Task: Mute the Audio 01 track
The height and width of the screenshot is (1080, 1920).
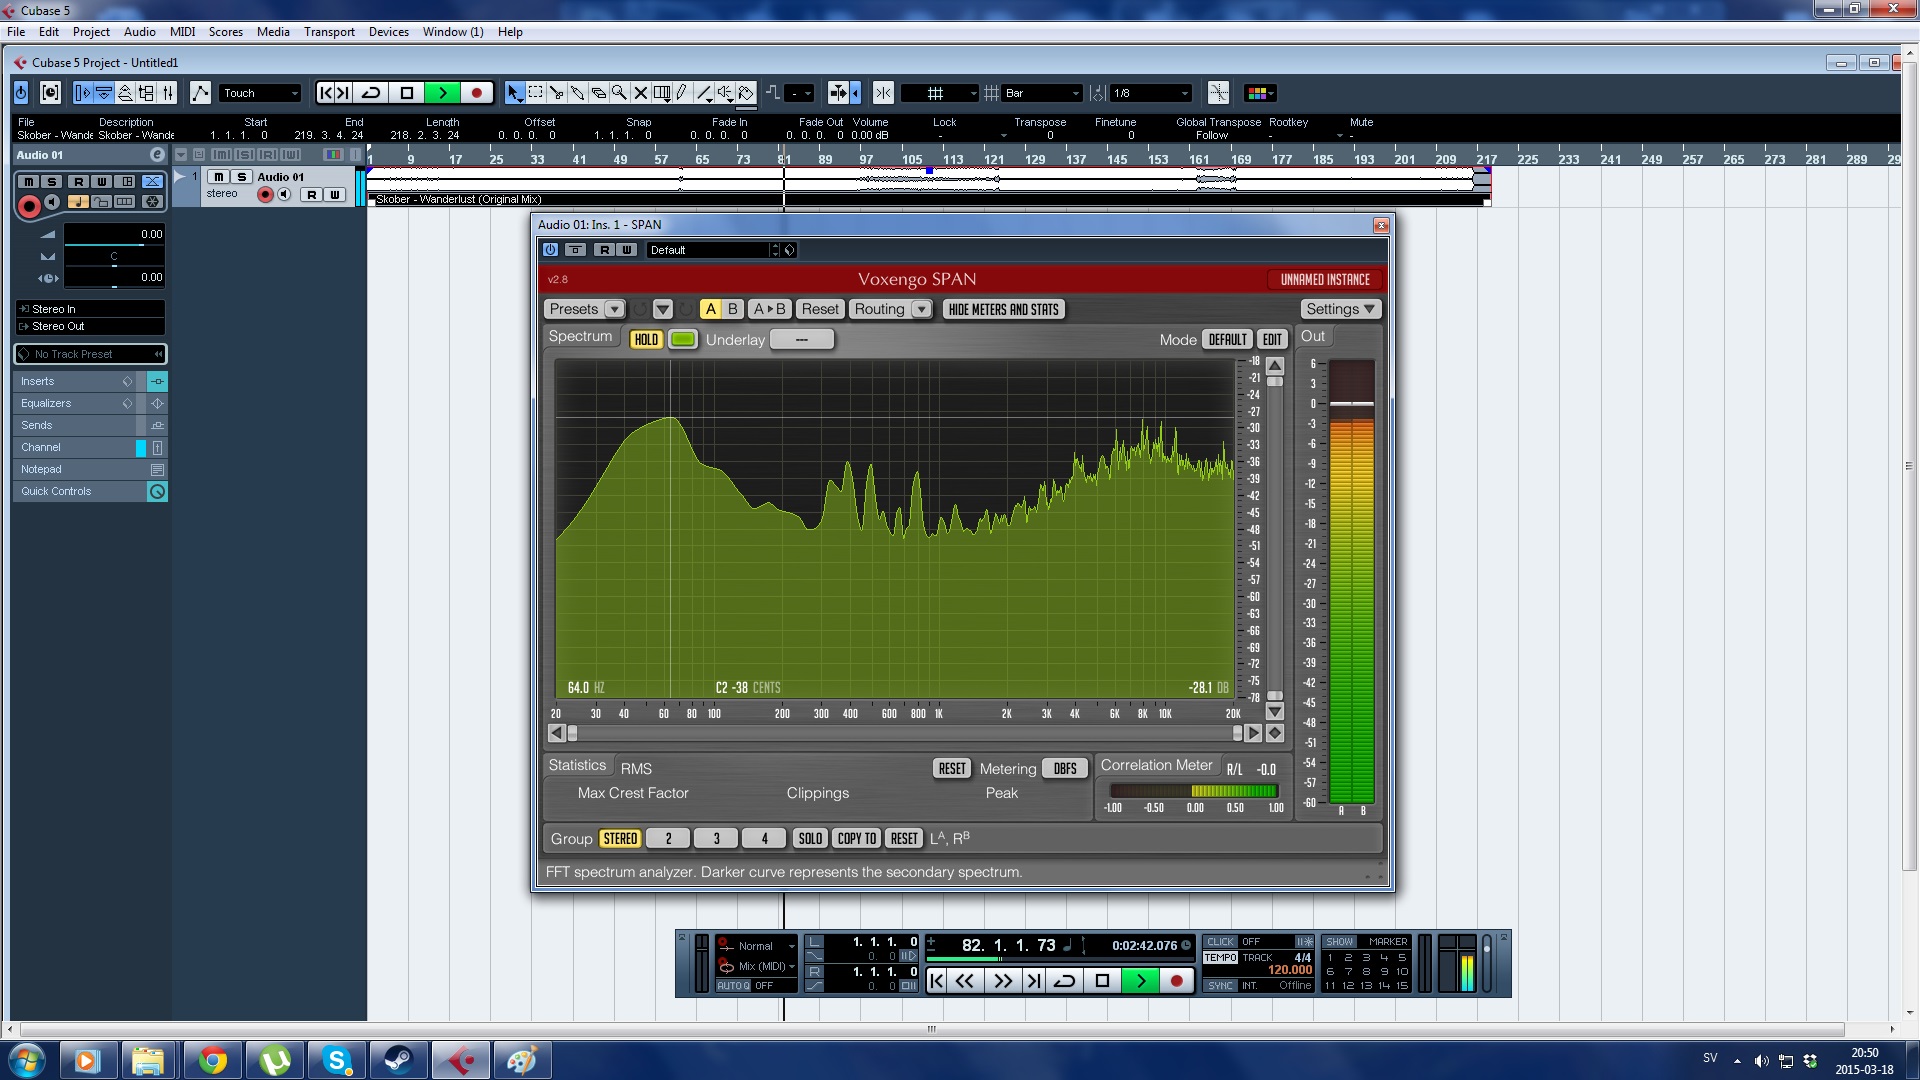Action: point(219,177)
